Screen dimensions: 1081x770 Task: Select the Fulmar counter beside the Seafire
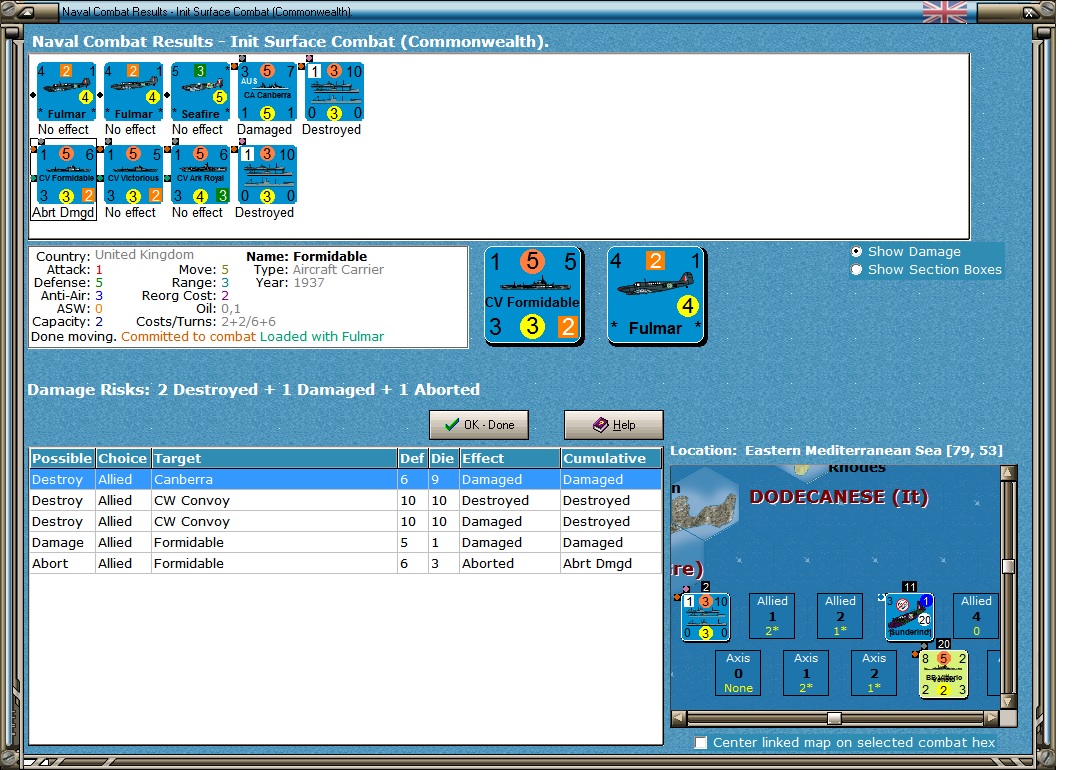134,92
